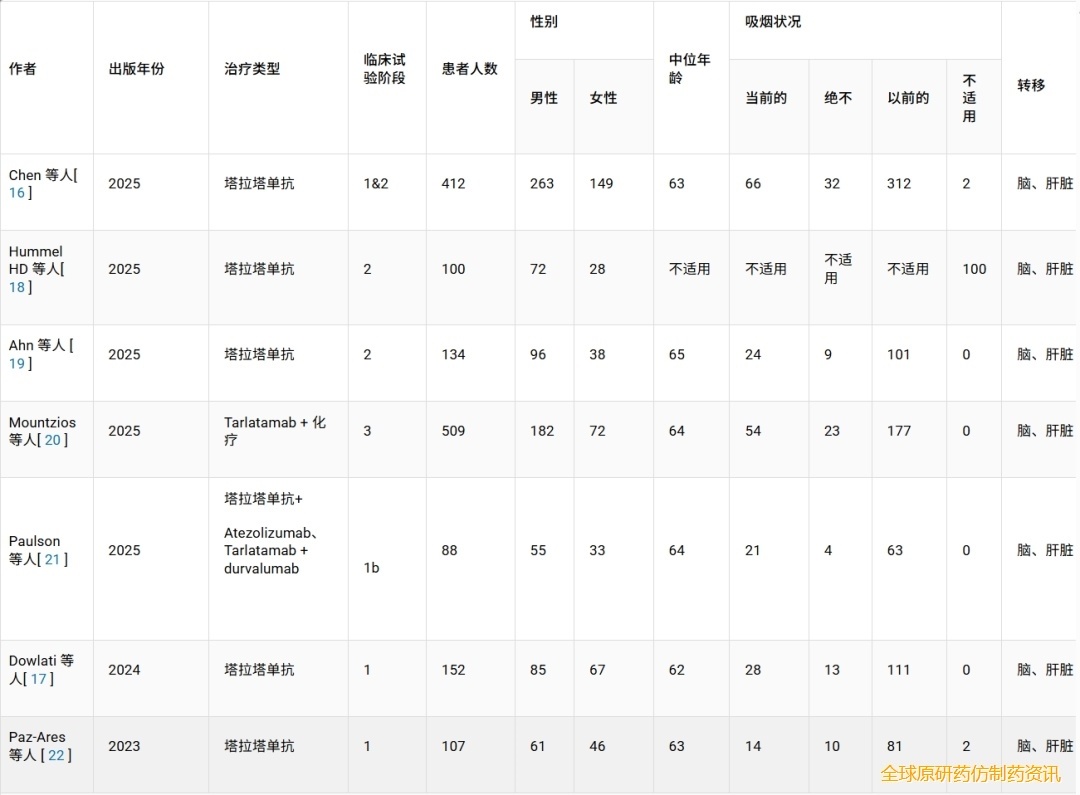Select patient count 509 in Mountzios row
Image resolution: width=1080 pixels, height=795 pixels.
pyautogui.click(x=453, y=431)
